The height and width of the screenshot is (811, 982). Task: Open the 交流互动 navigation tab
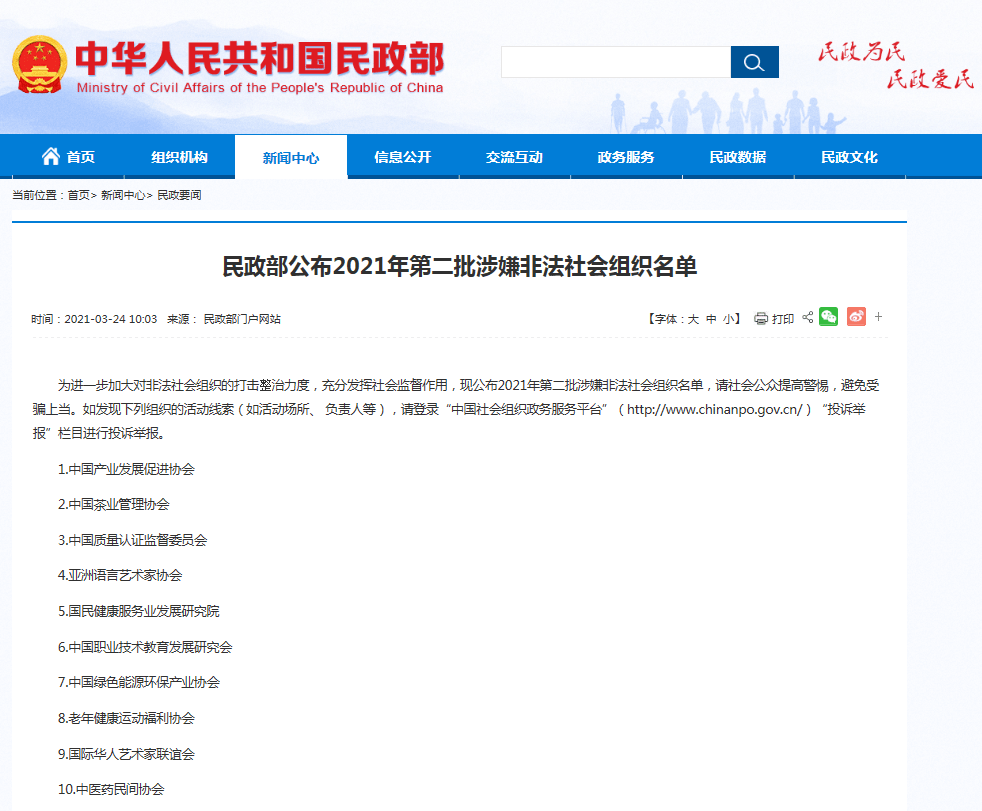[x=514, y=157]
